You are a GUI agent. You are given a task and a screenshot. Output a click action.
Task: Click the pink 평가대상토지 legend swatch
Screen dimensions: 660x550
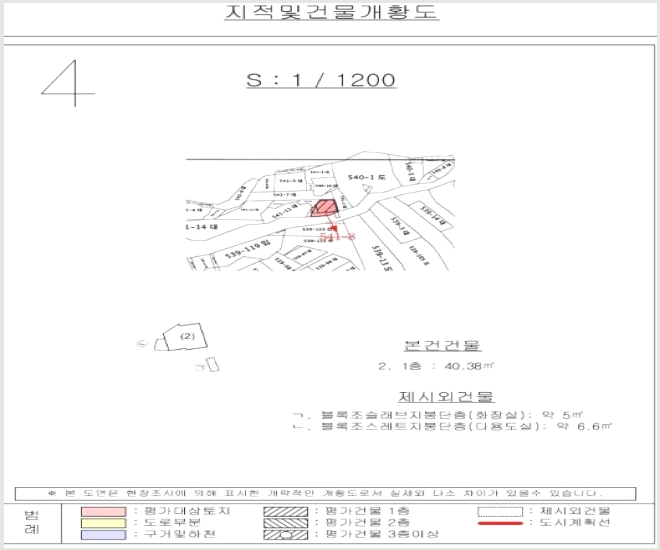tap(104, 512)
